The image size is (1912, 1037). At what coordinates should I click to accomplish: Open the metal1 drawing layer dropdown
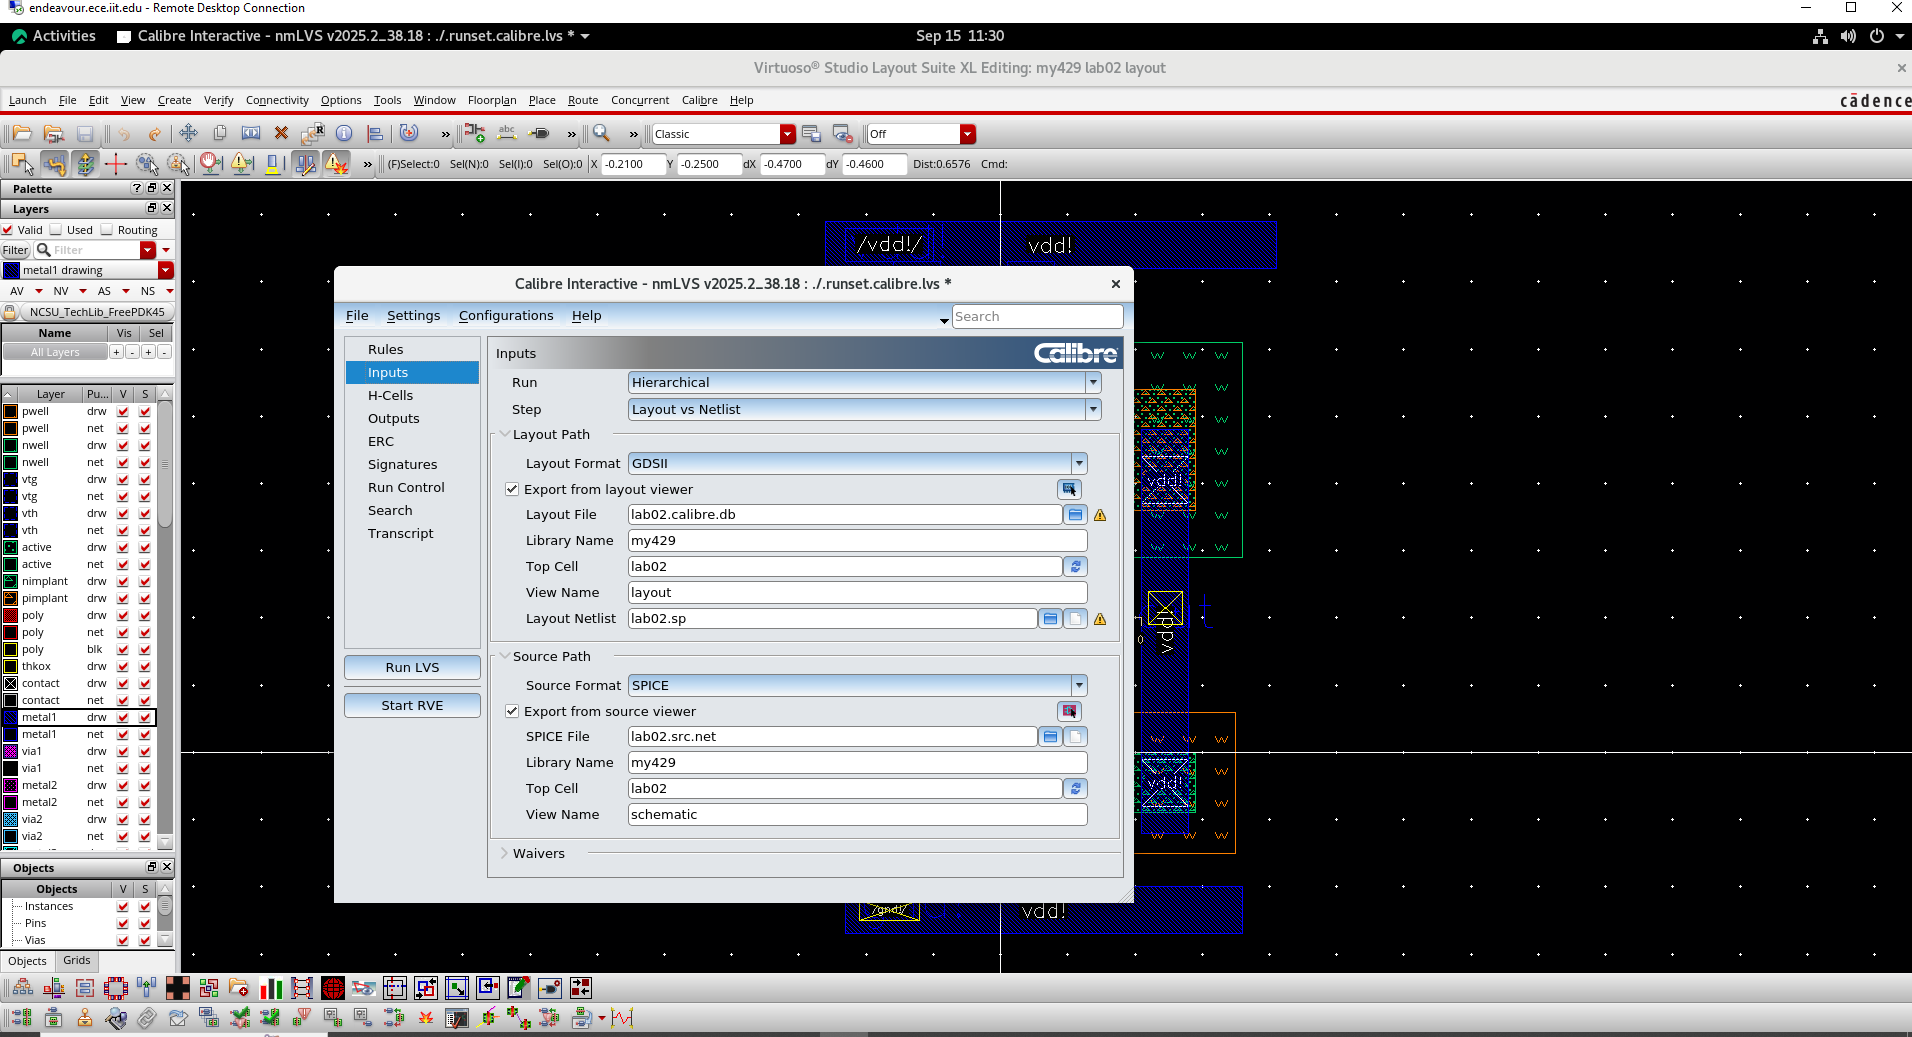point(166,270)
